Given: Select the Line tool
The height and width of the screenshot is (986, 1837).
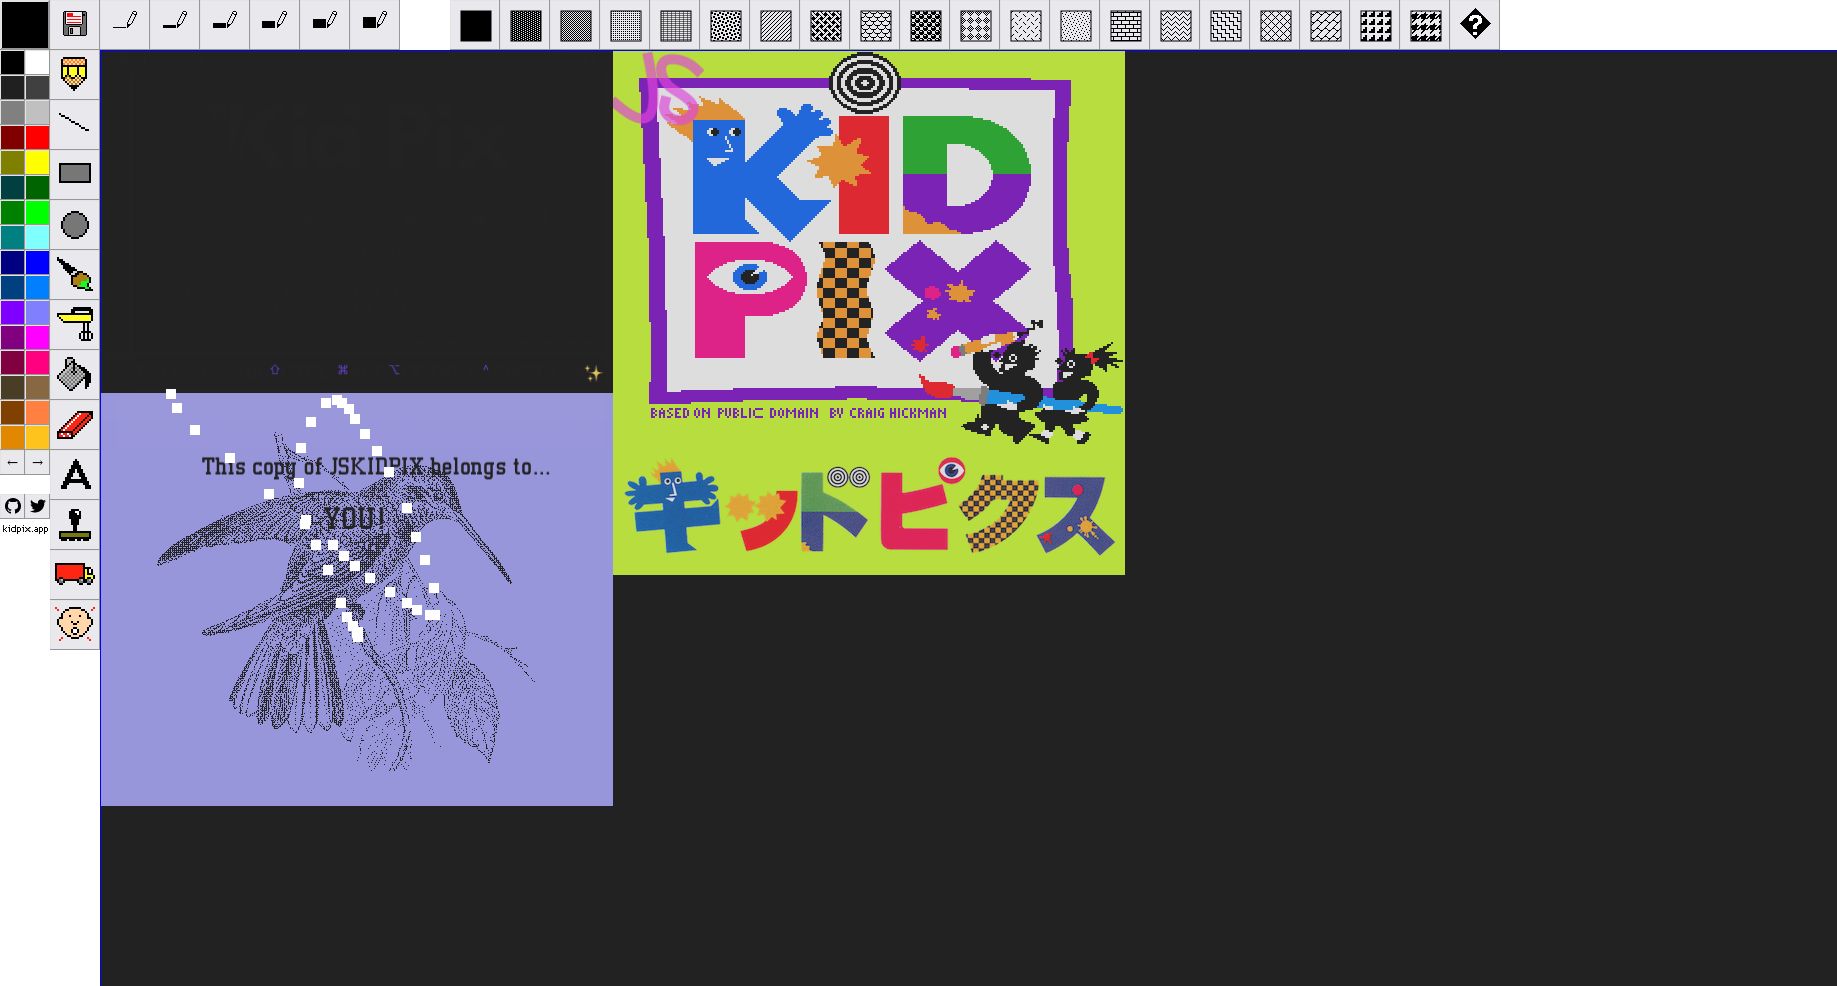Looking at the screenshot, I should (x=75, y=124).
